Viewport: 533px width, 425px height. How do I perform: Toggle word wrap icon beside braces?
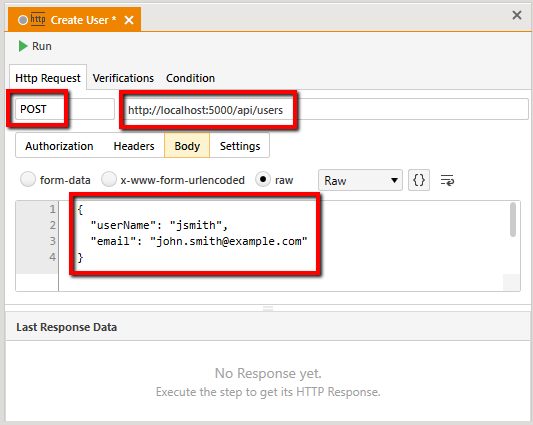click(447, 180)
